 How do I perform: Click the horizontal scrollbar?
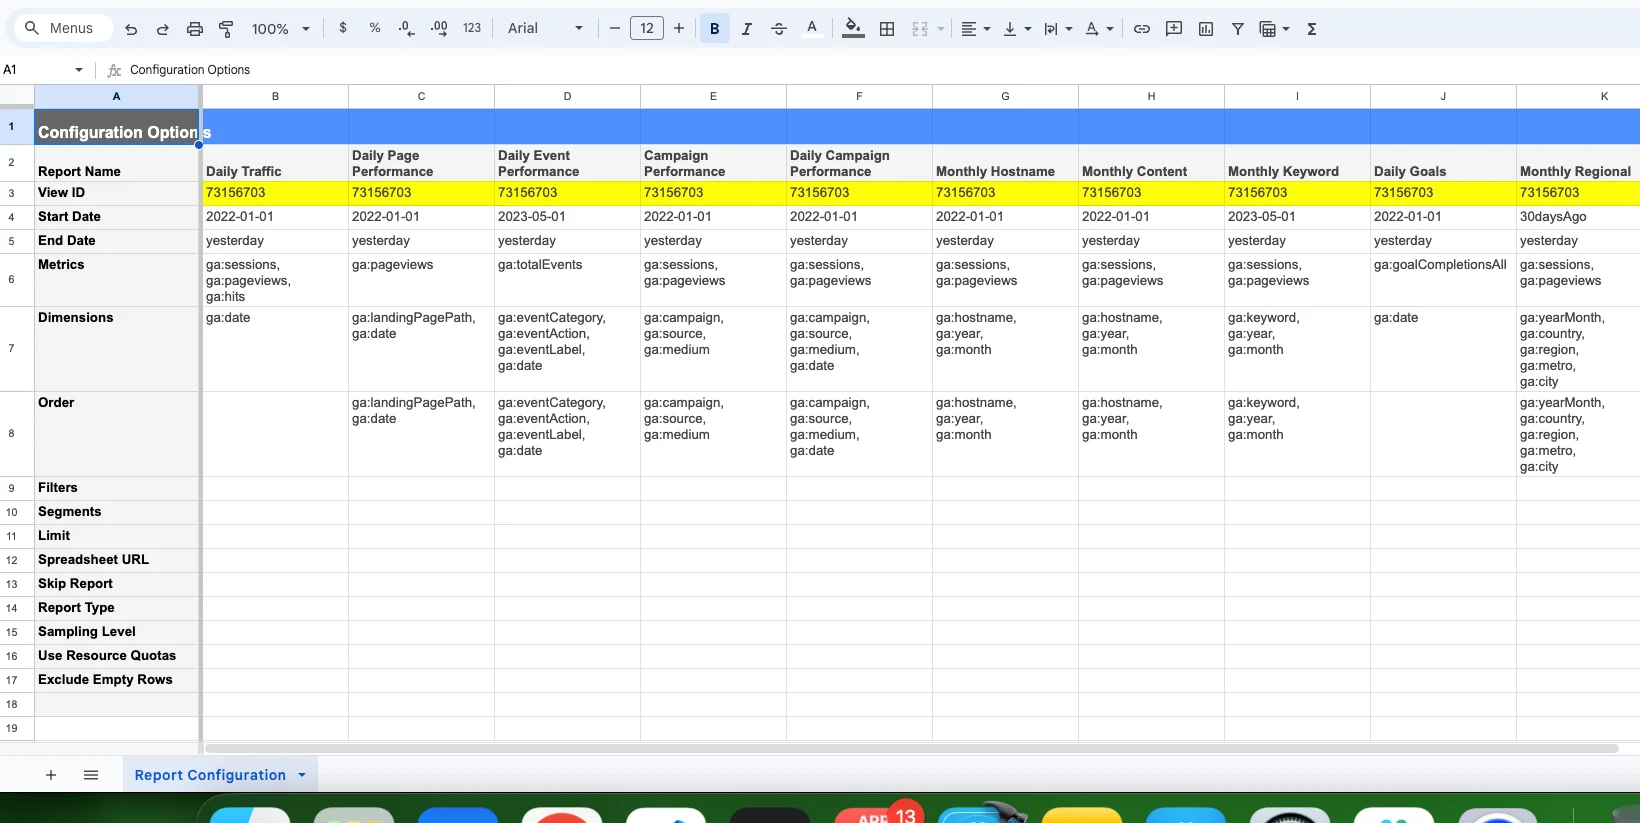pyautogui.click(x=911, y=748)
